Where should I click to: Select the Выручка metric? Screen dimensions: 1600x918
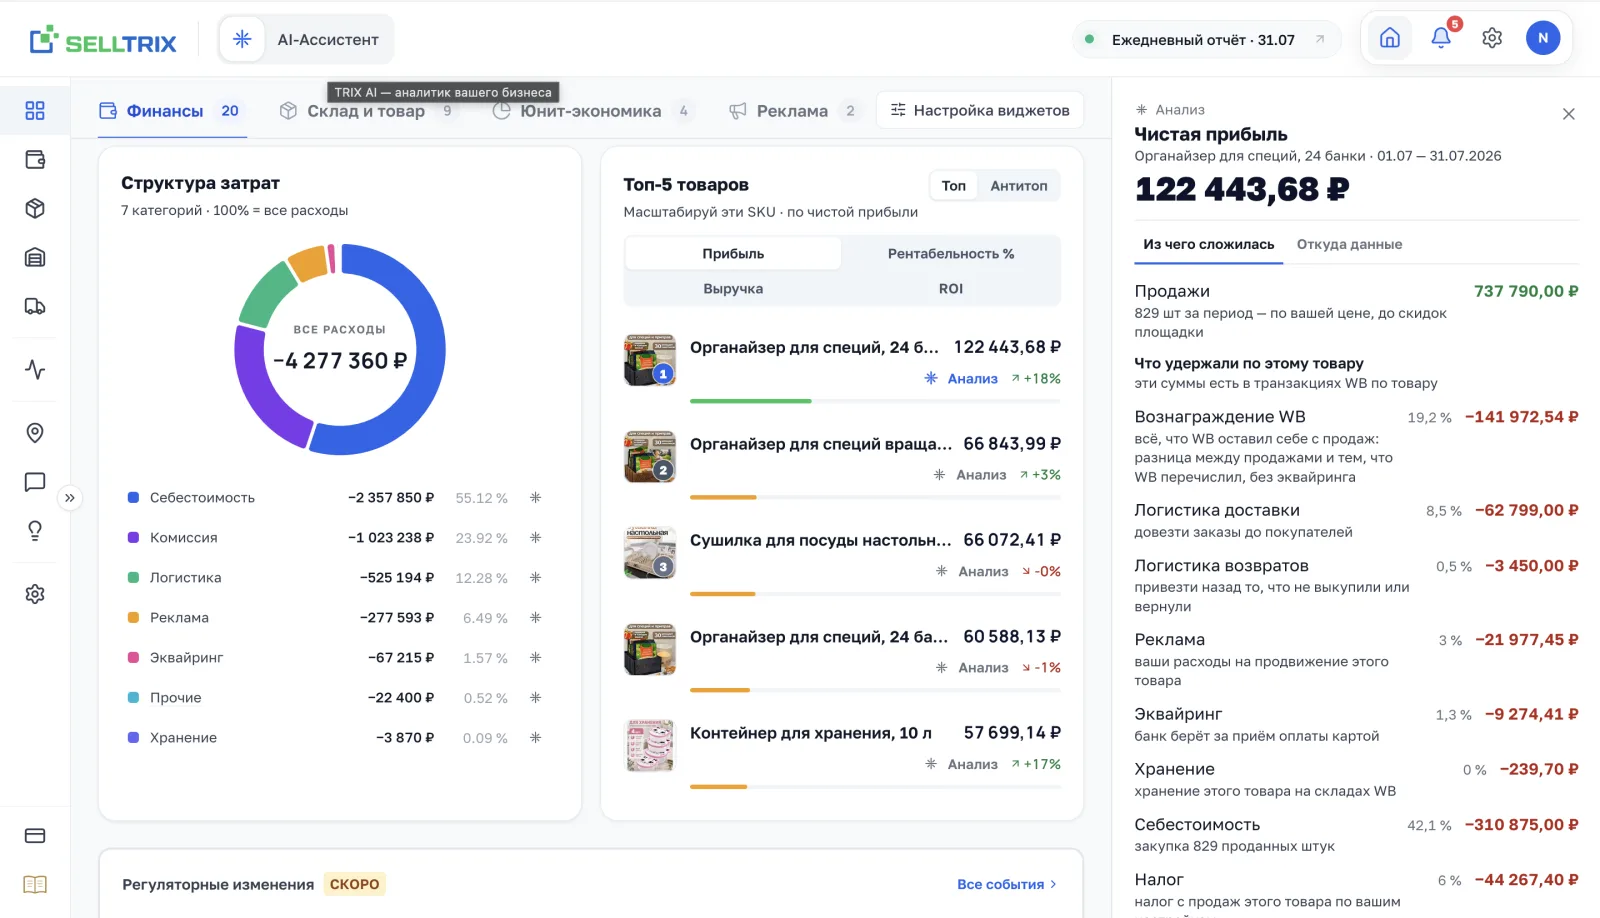733,289
